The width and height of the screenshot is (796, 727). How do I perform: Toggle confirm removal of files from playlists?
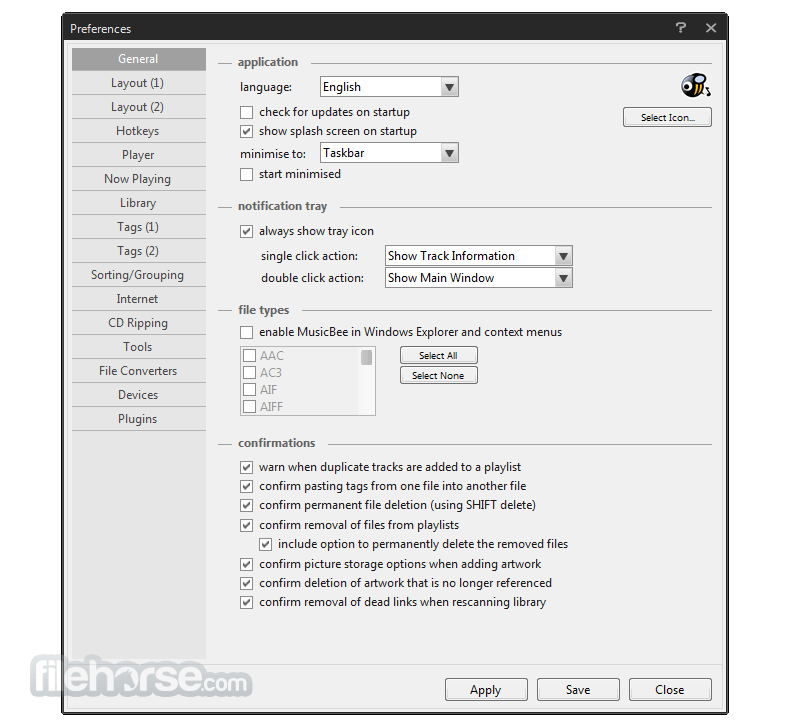tap(246, 525)
